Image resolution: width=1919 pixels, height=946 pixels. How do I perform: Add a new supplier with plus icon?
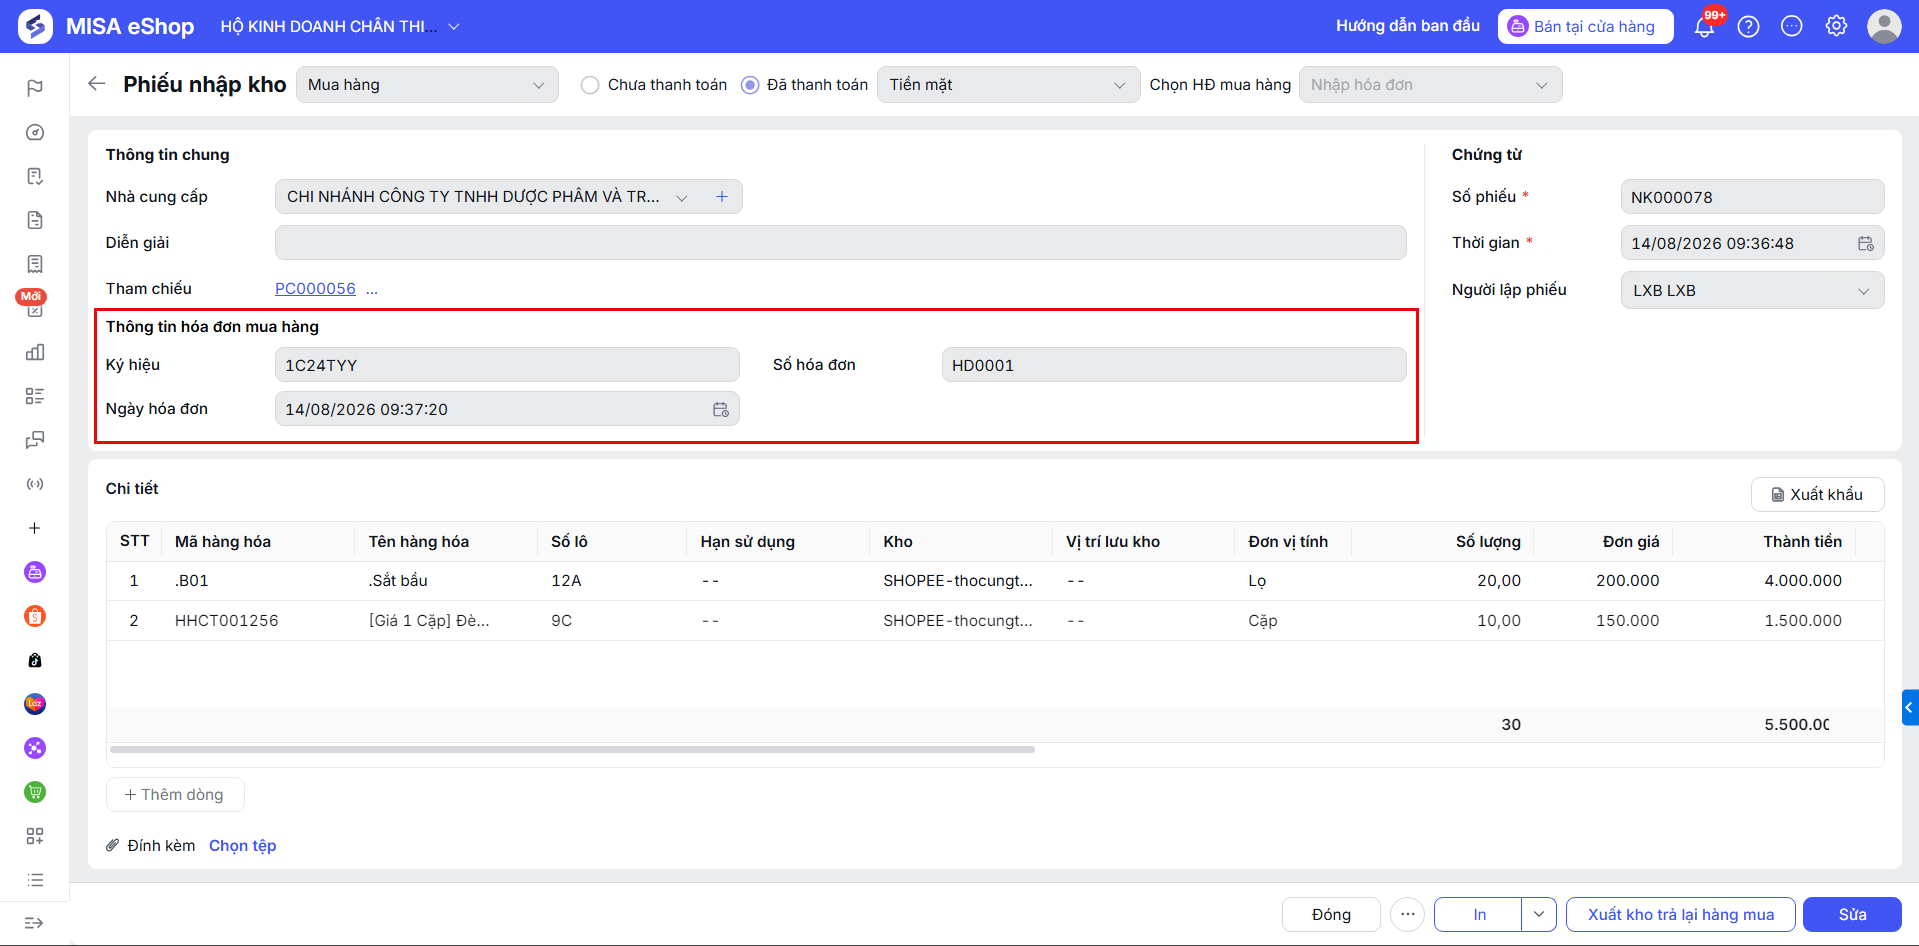[x=722, y=197]
